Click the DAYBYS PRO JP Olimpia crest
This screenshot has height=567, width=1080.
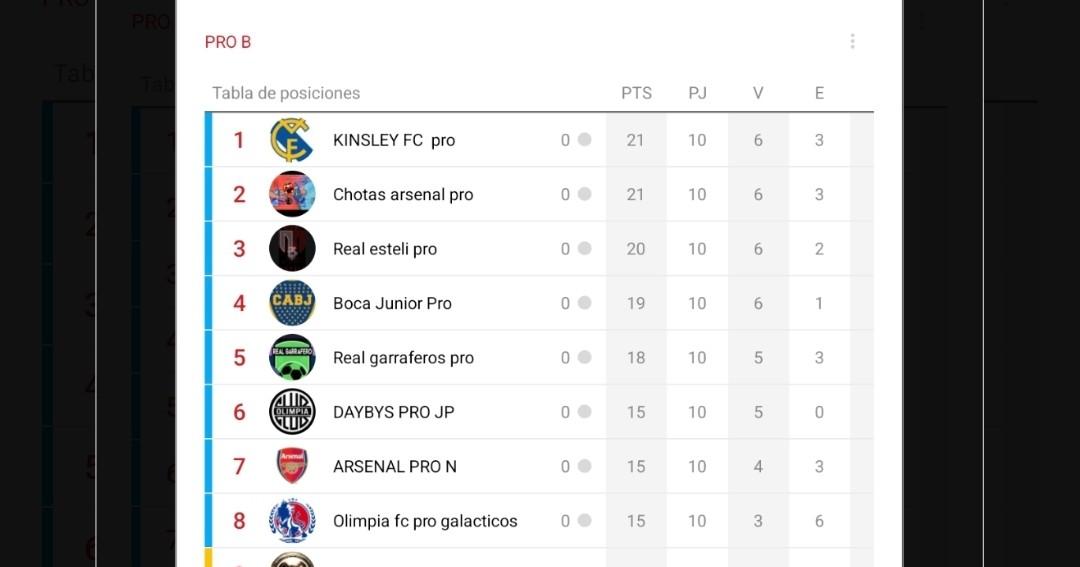(292, 412)
